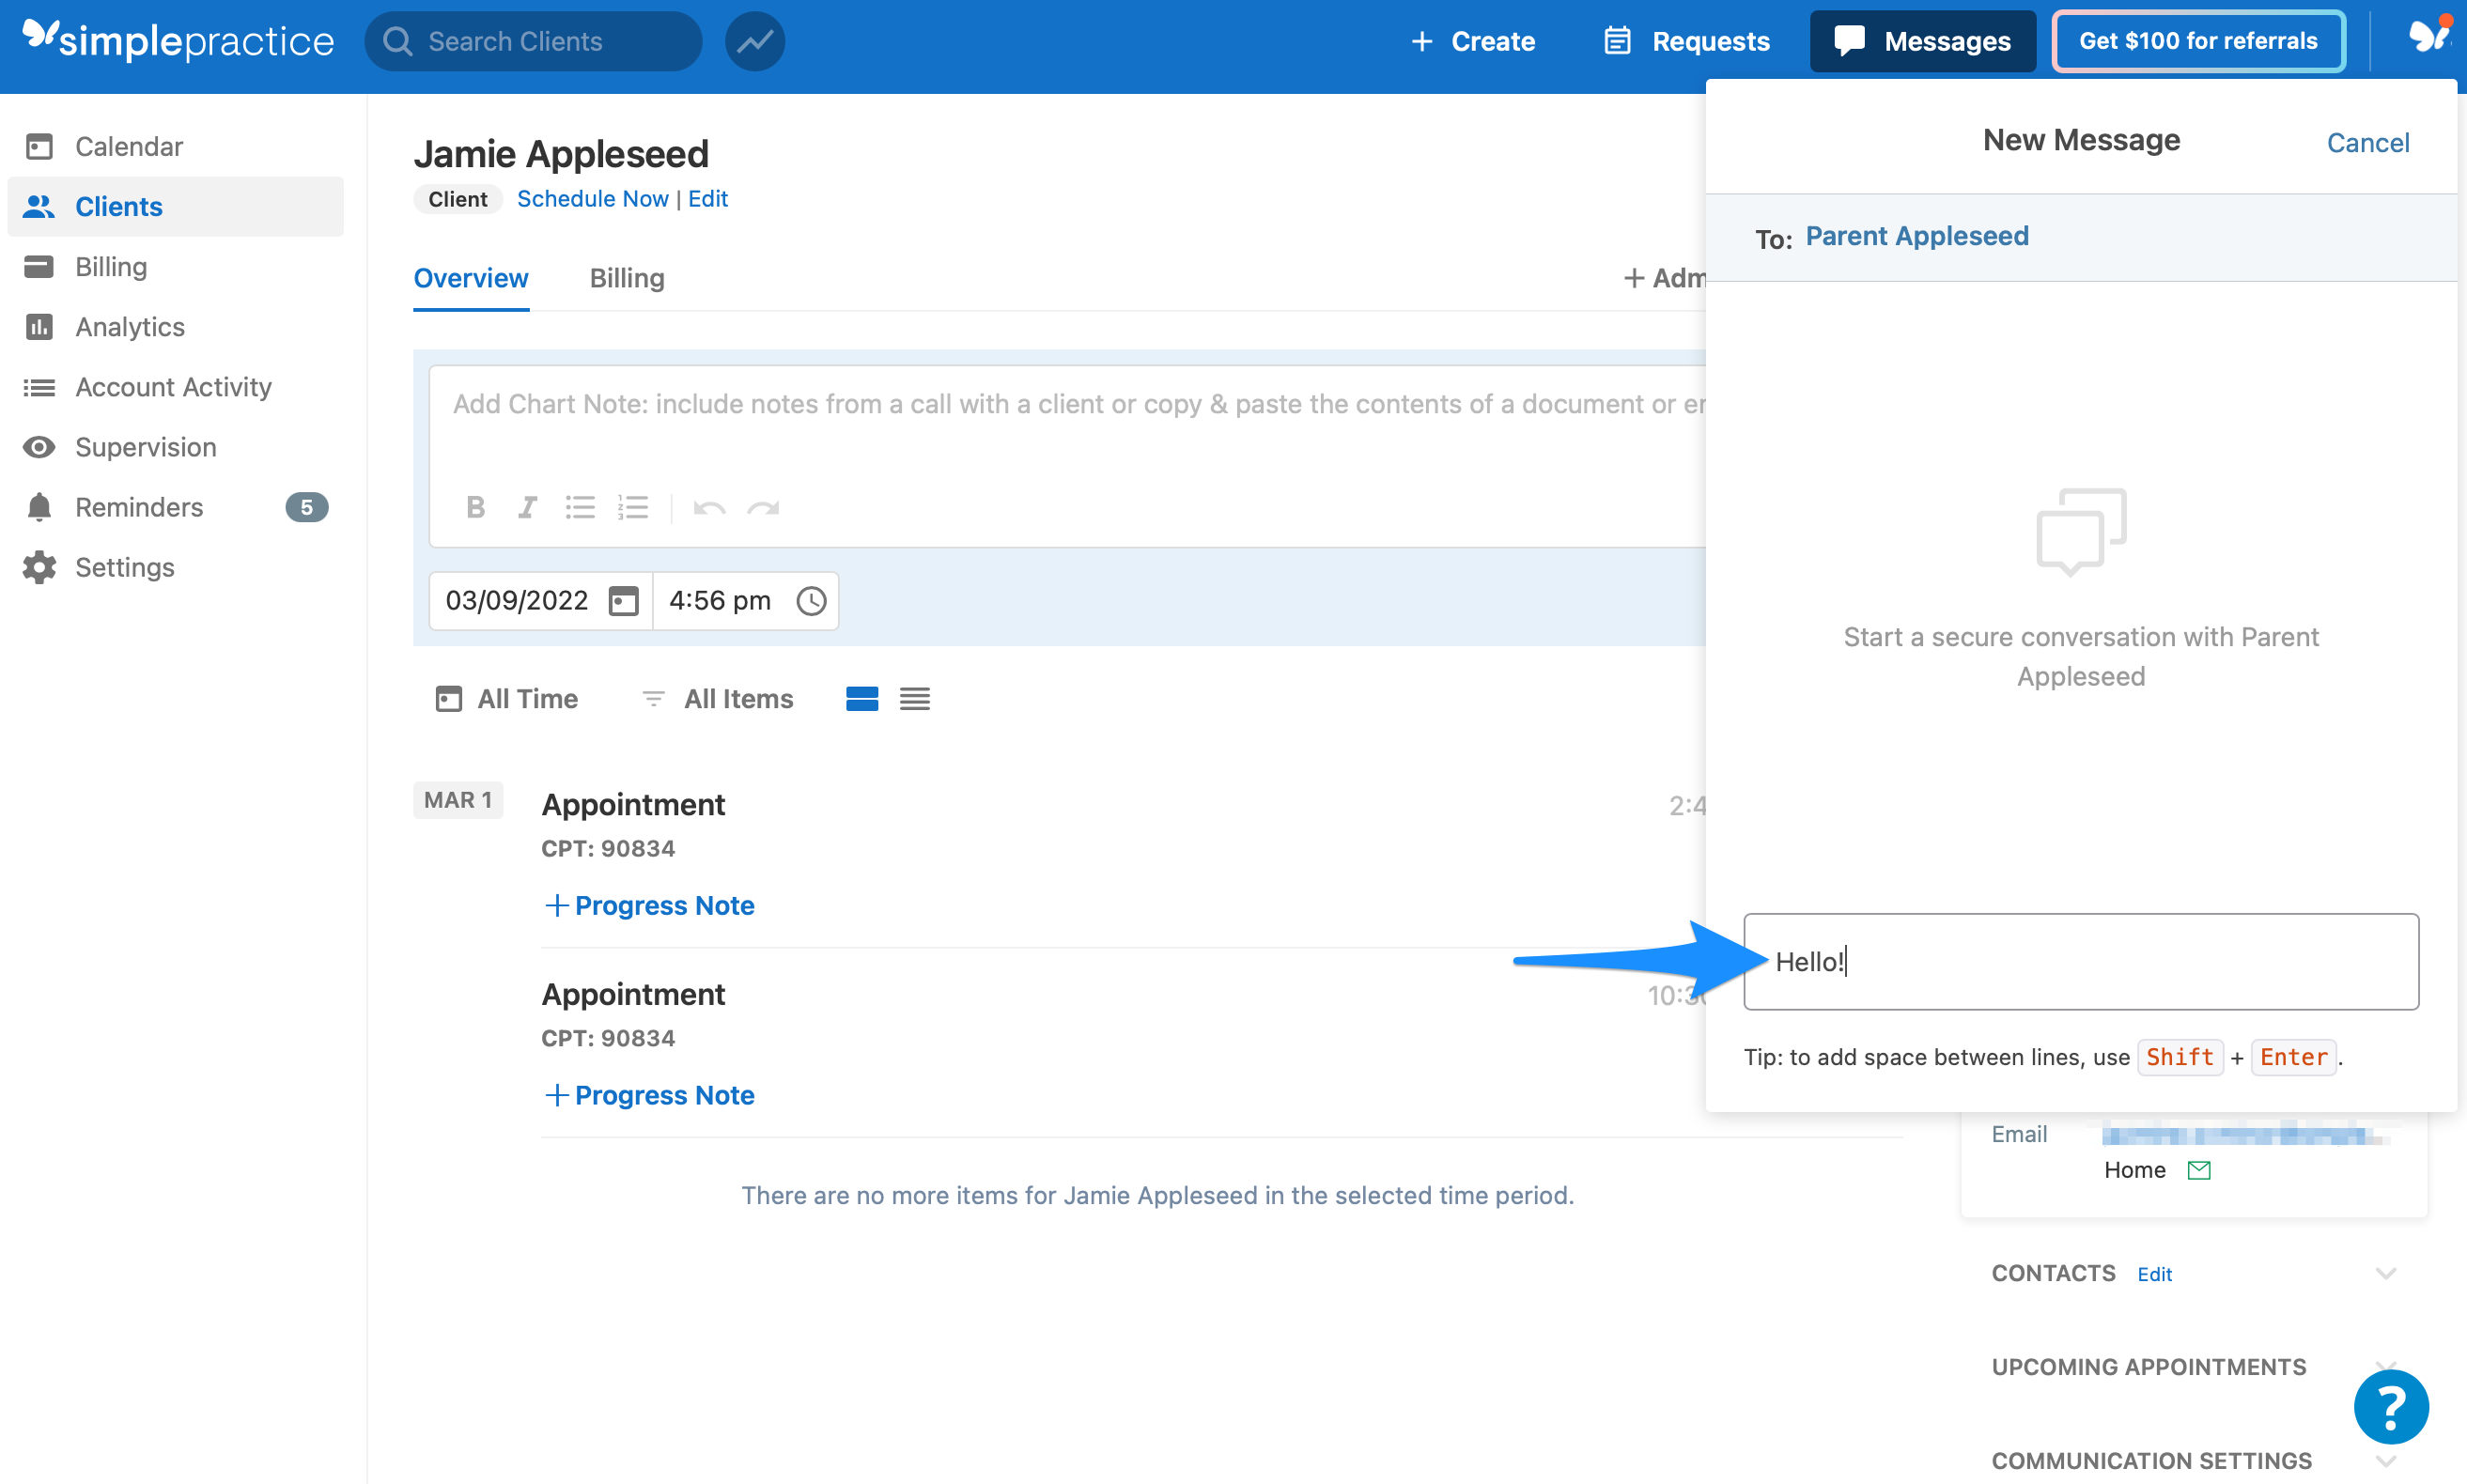Click the message text box containing Hello!
Viewport: 2467px width, 1484px height.
(x=2080, y=961)
